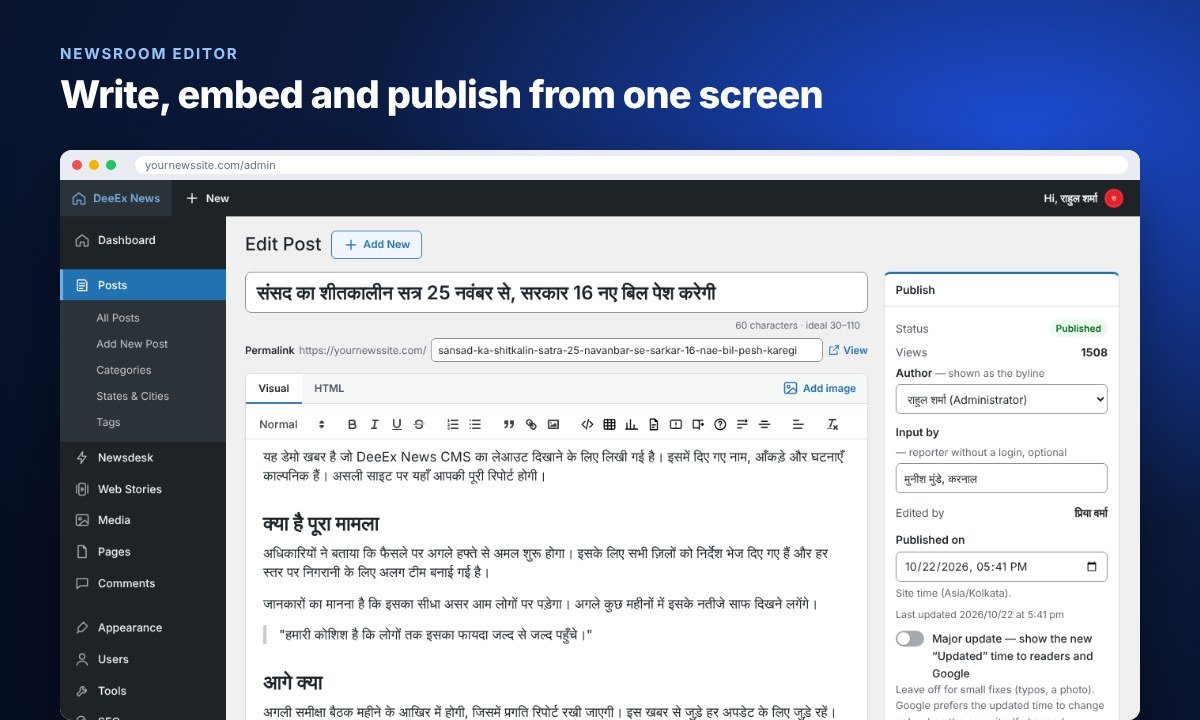1200x720 pixels.
Task: Click the heading 'आगे क्या'
Action: click(x=293, y=683)
